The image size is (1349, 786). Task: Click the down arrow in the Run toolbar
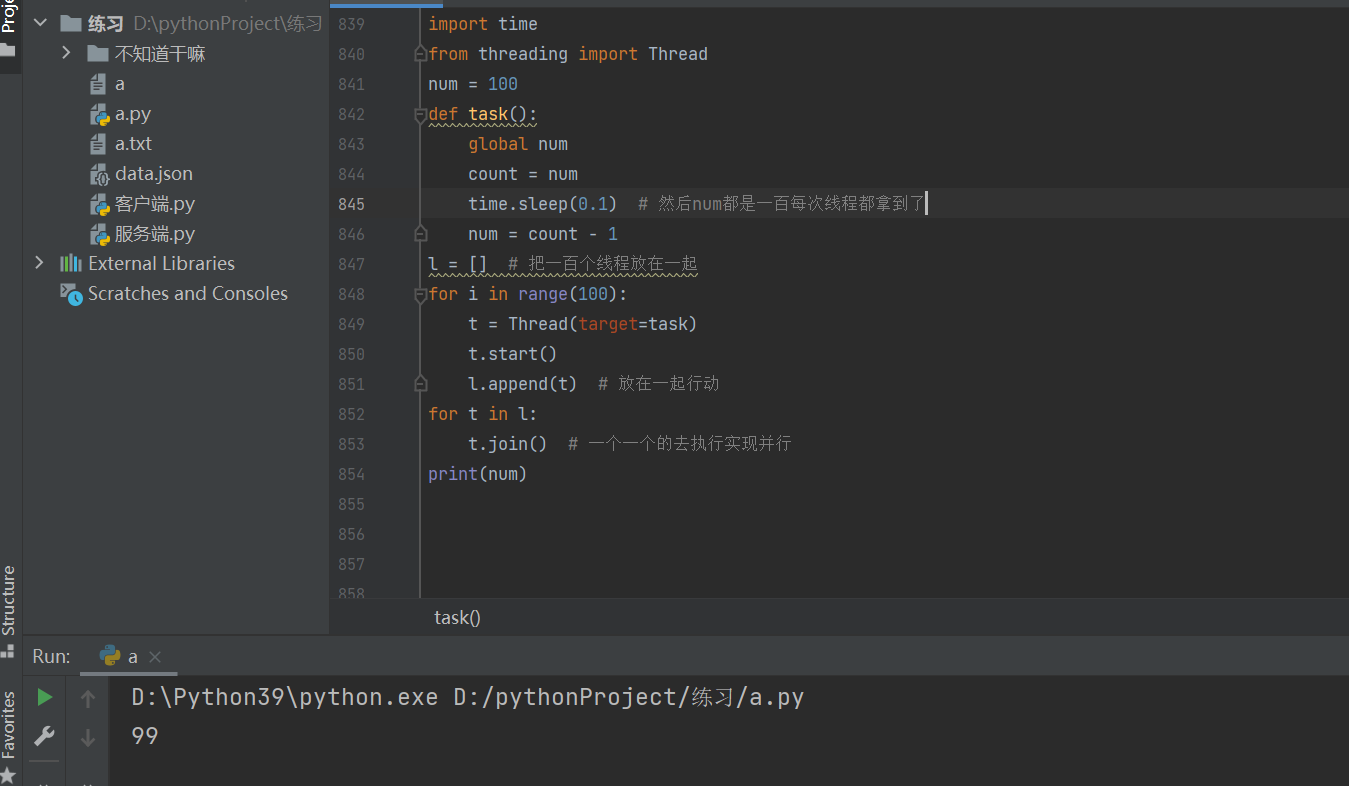tap(88, 738)
